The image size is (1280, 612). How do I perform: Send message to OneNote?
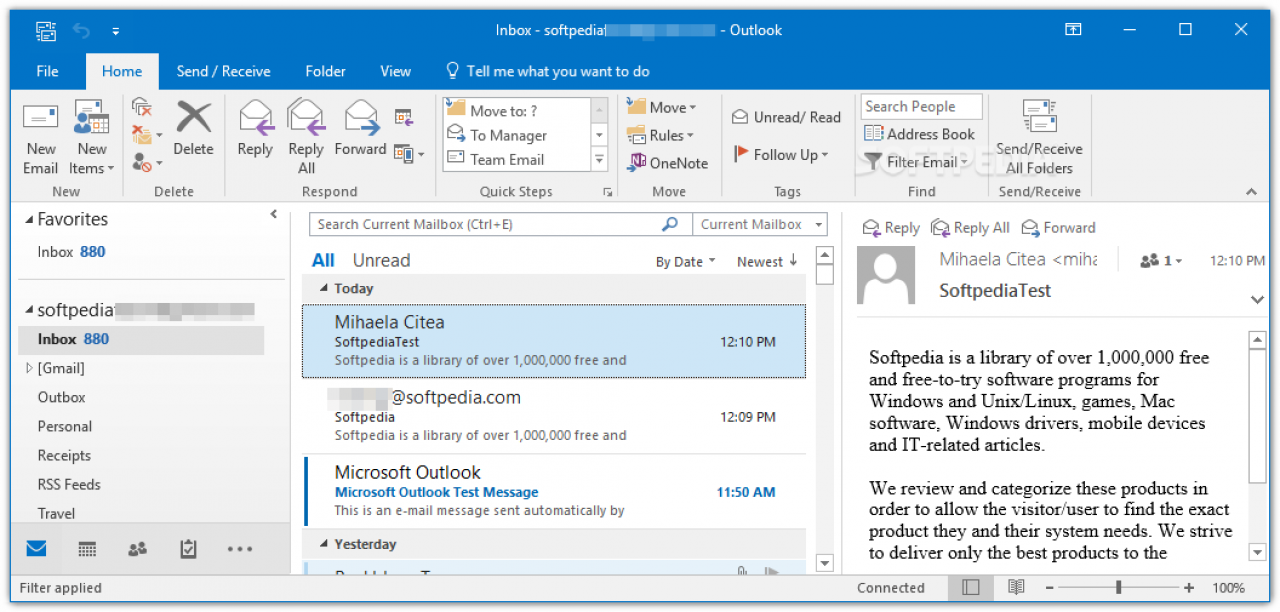pyautogui.click(x=667, y=163)
